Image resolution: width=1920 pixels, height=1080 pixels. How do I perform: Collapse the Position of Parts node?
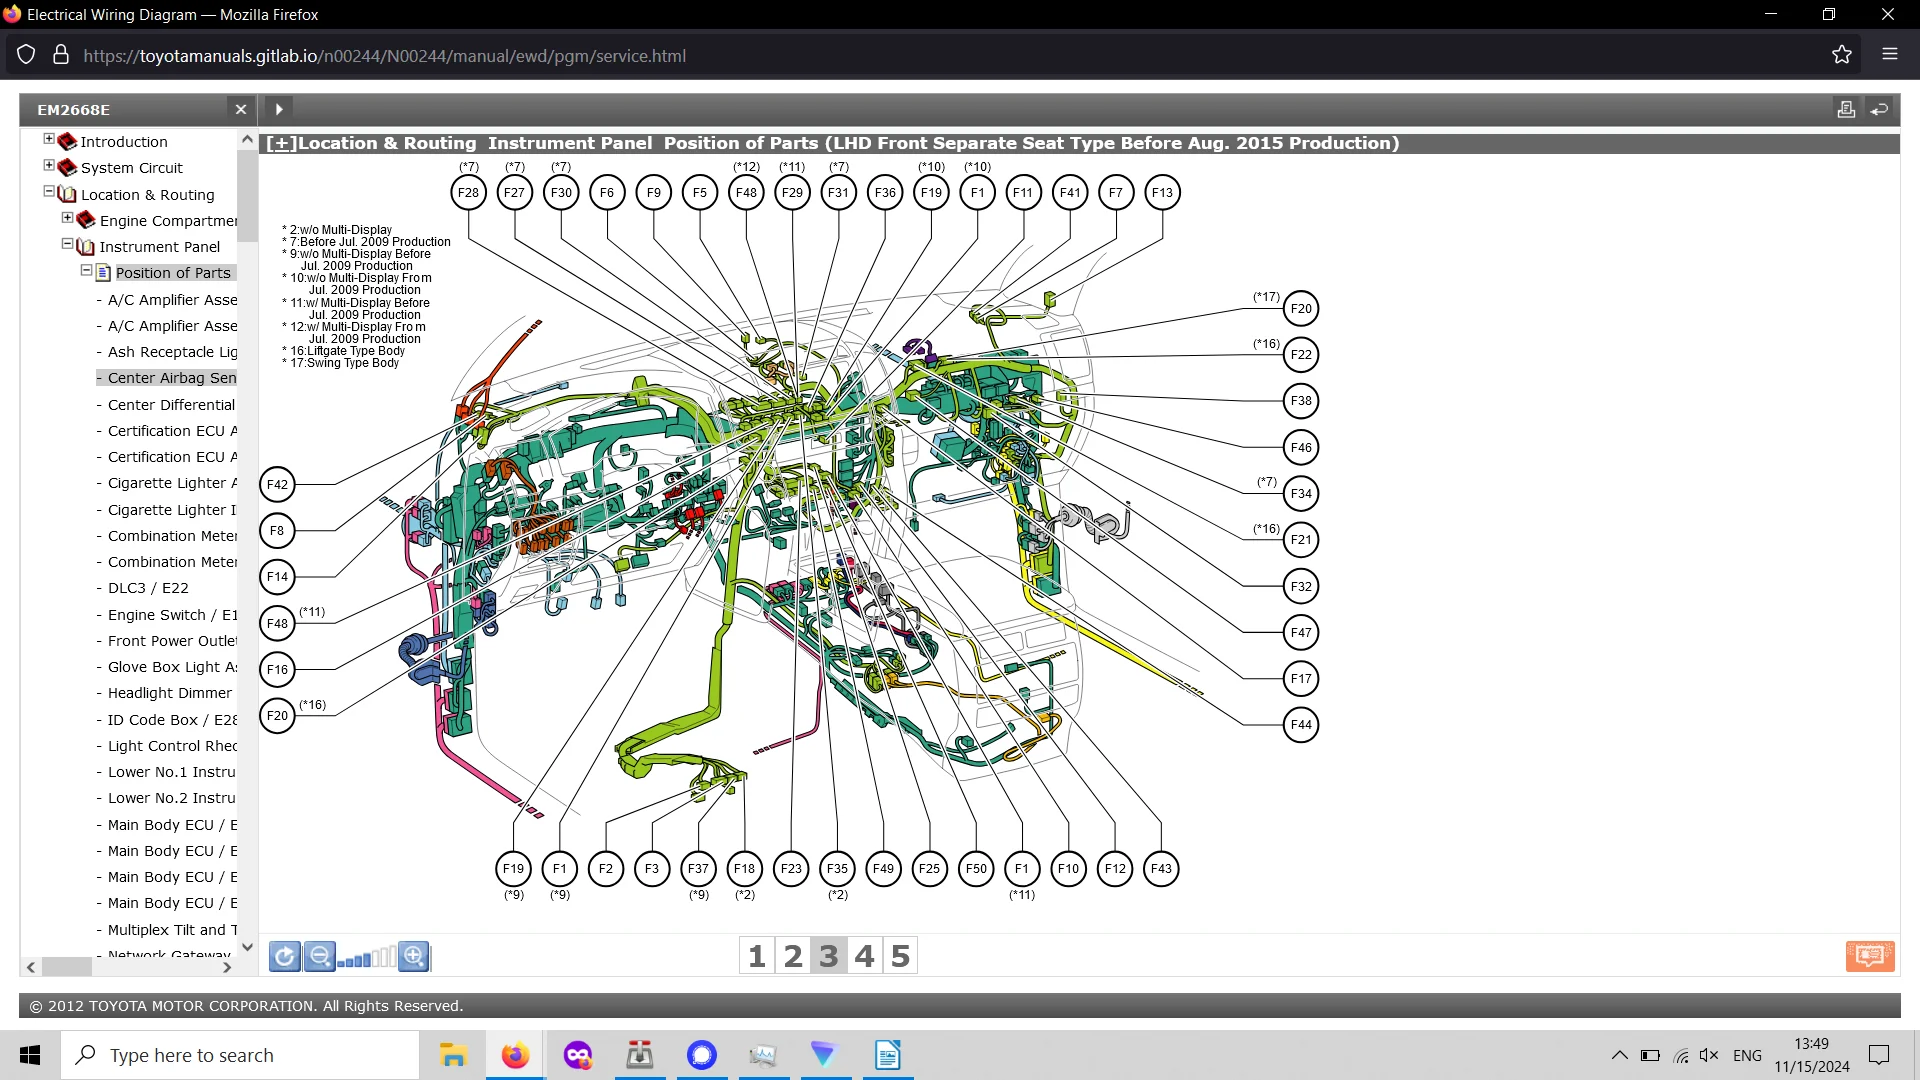pos(87,270)
